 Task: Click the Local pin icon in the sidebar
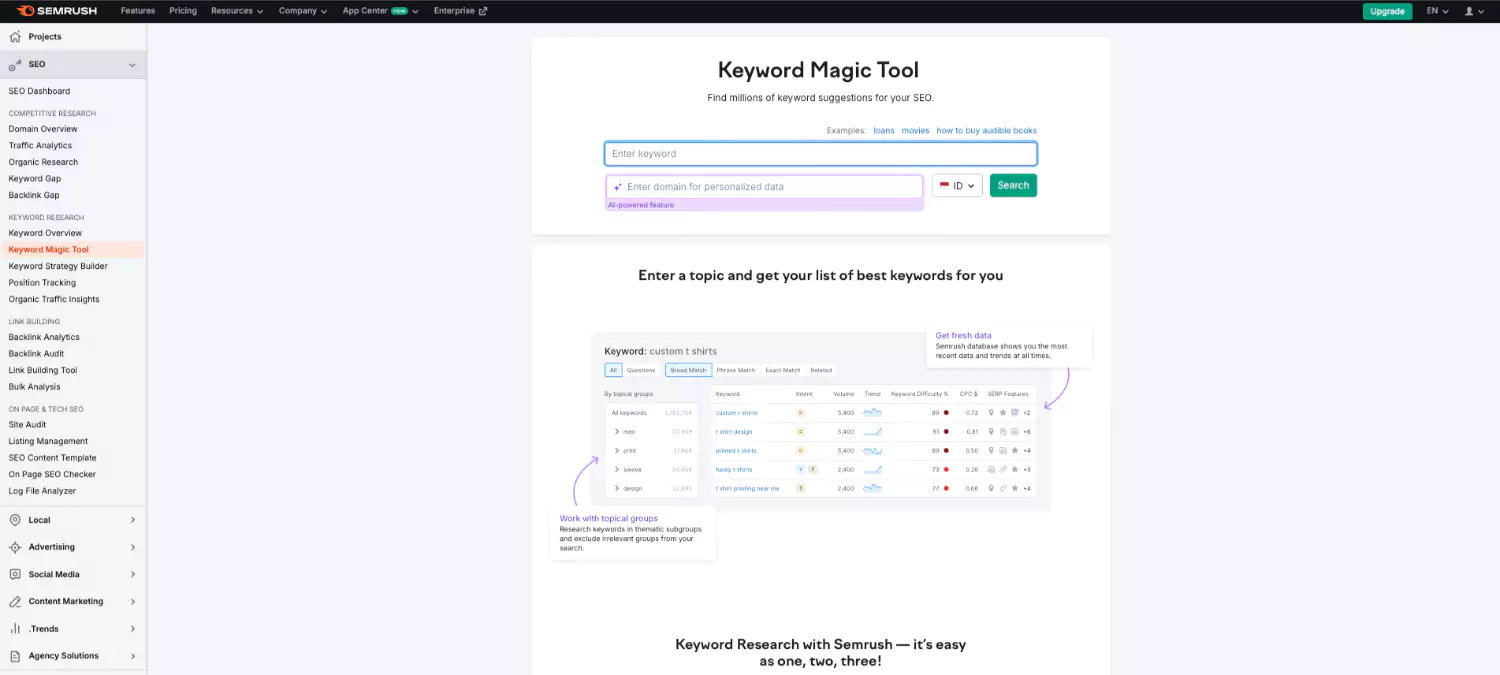pos(16,520)
